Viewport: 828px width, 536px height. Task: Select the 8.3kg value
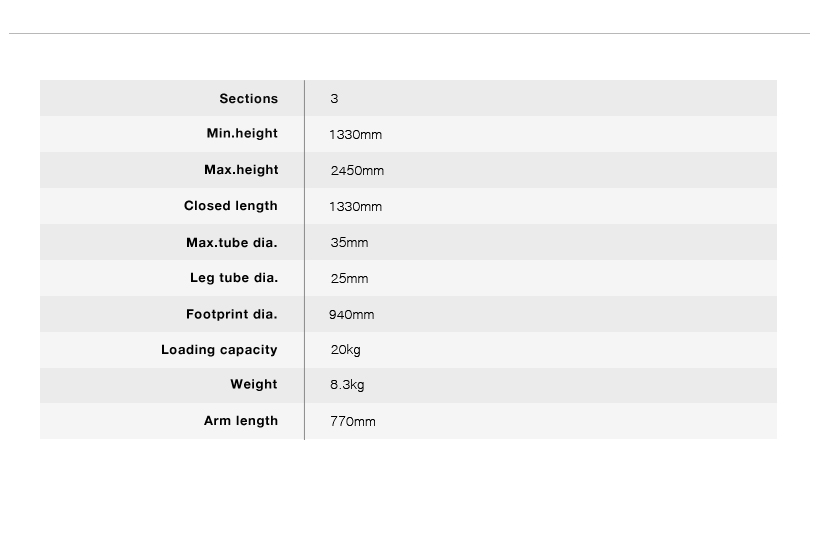point(347,385)
